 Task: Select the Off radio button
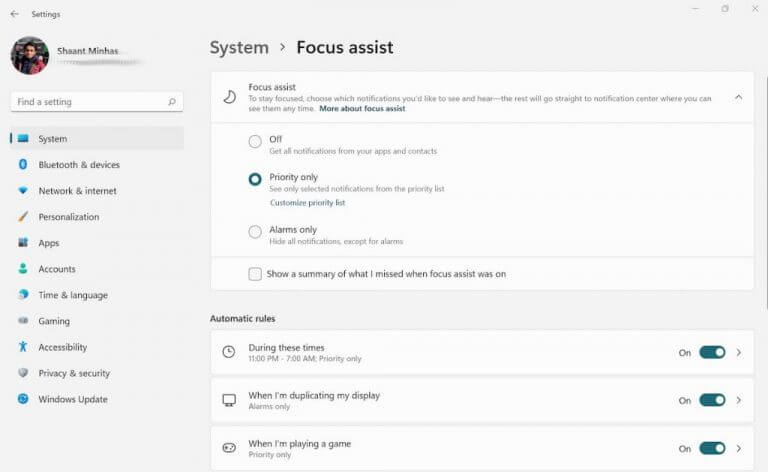(255, 142)
